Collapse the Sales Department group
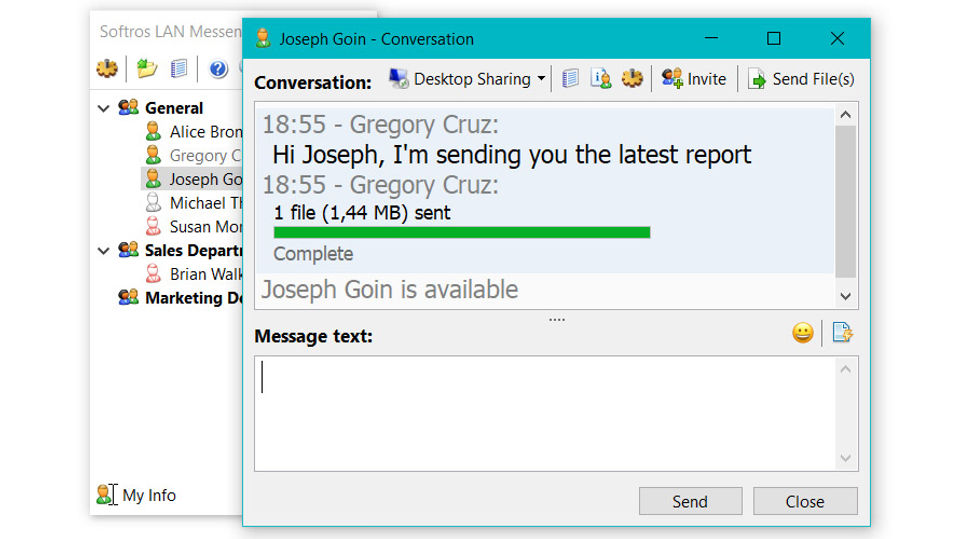Image resolution: width=960 pixels, height=539 pixels. tap(103, 251)
